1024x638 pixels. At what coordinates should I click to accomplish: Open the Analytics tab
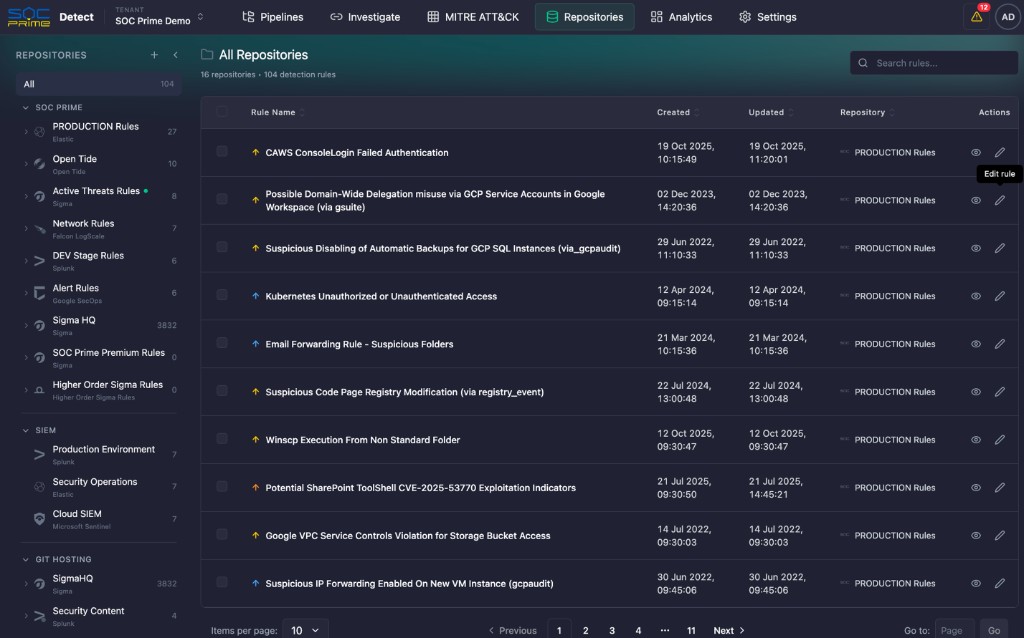click(x=681, y=17)
